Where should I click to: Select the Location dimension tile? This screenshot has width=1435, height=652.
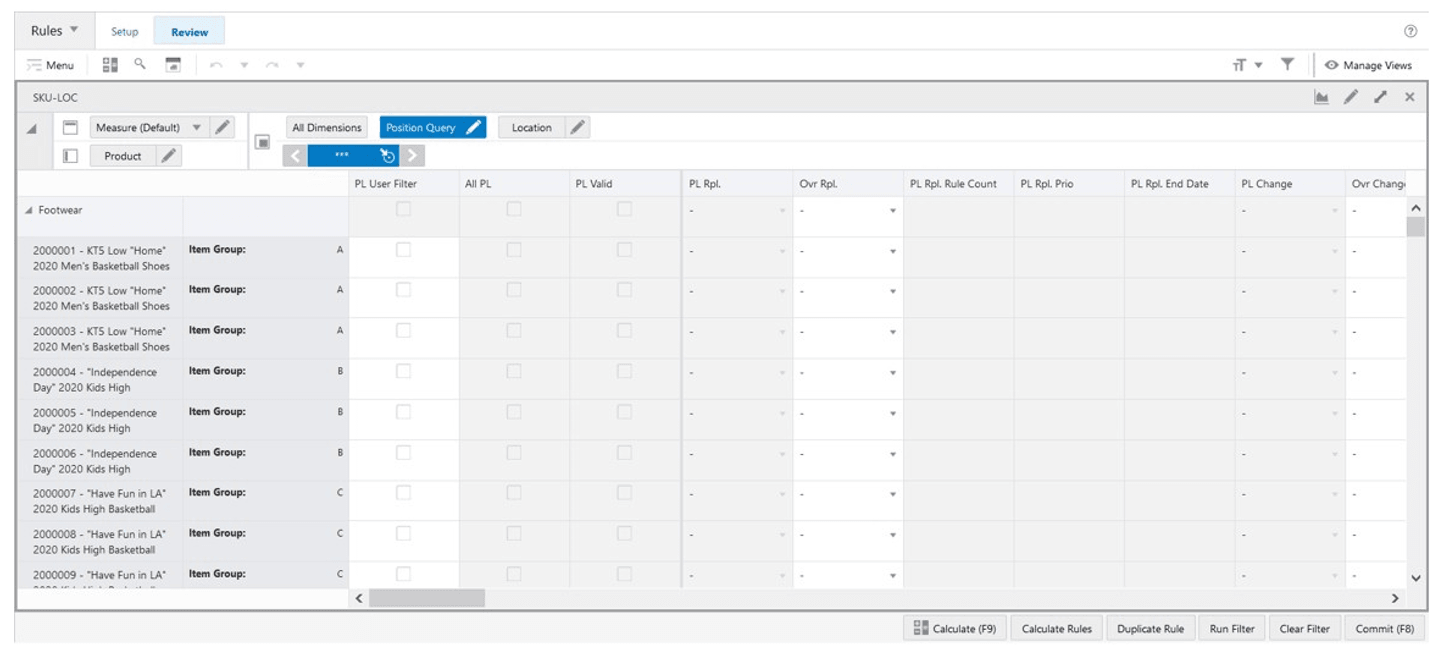531,127
